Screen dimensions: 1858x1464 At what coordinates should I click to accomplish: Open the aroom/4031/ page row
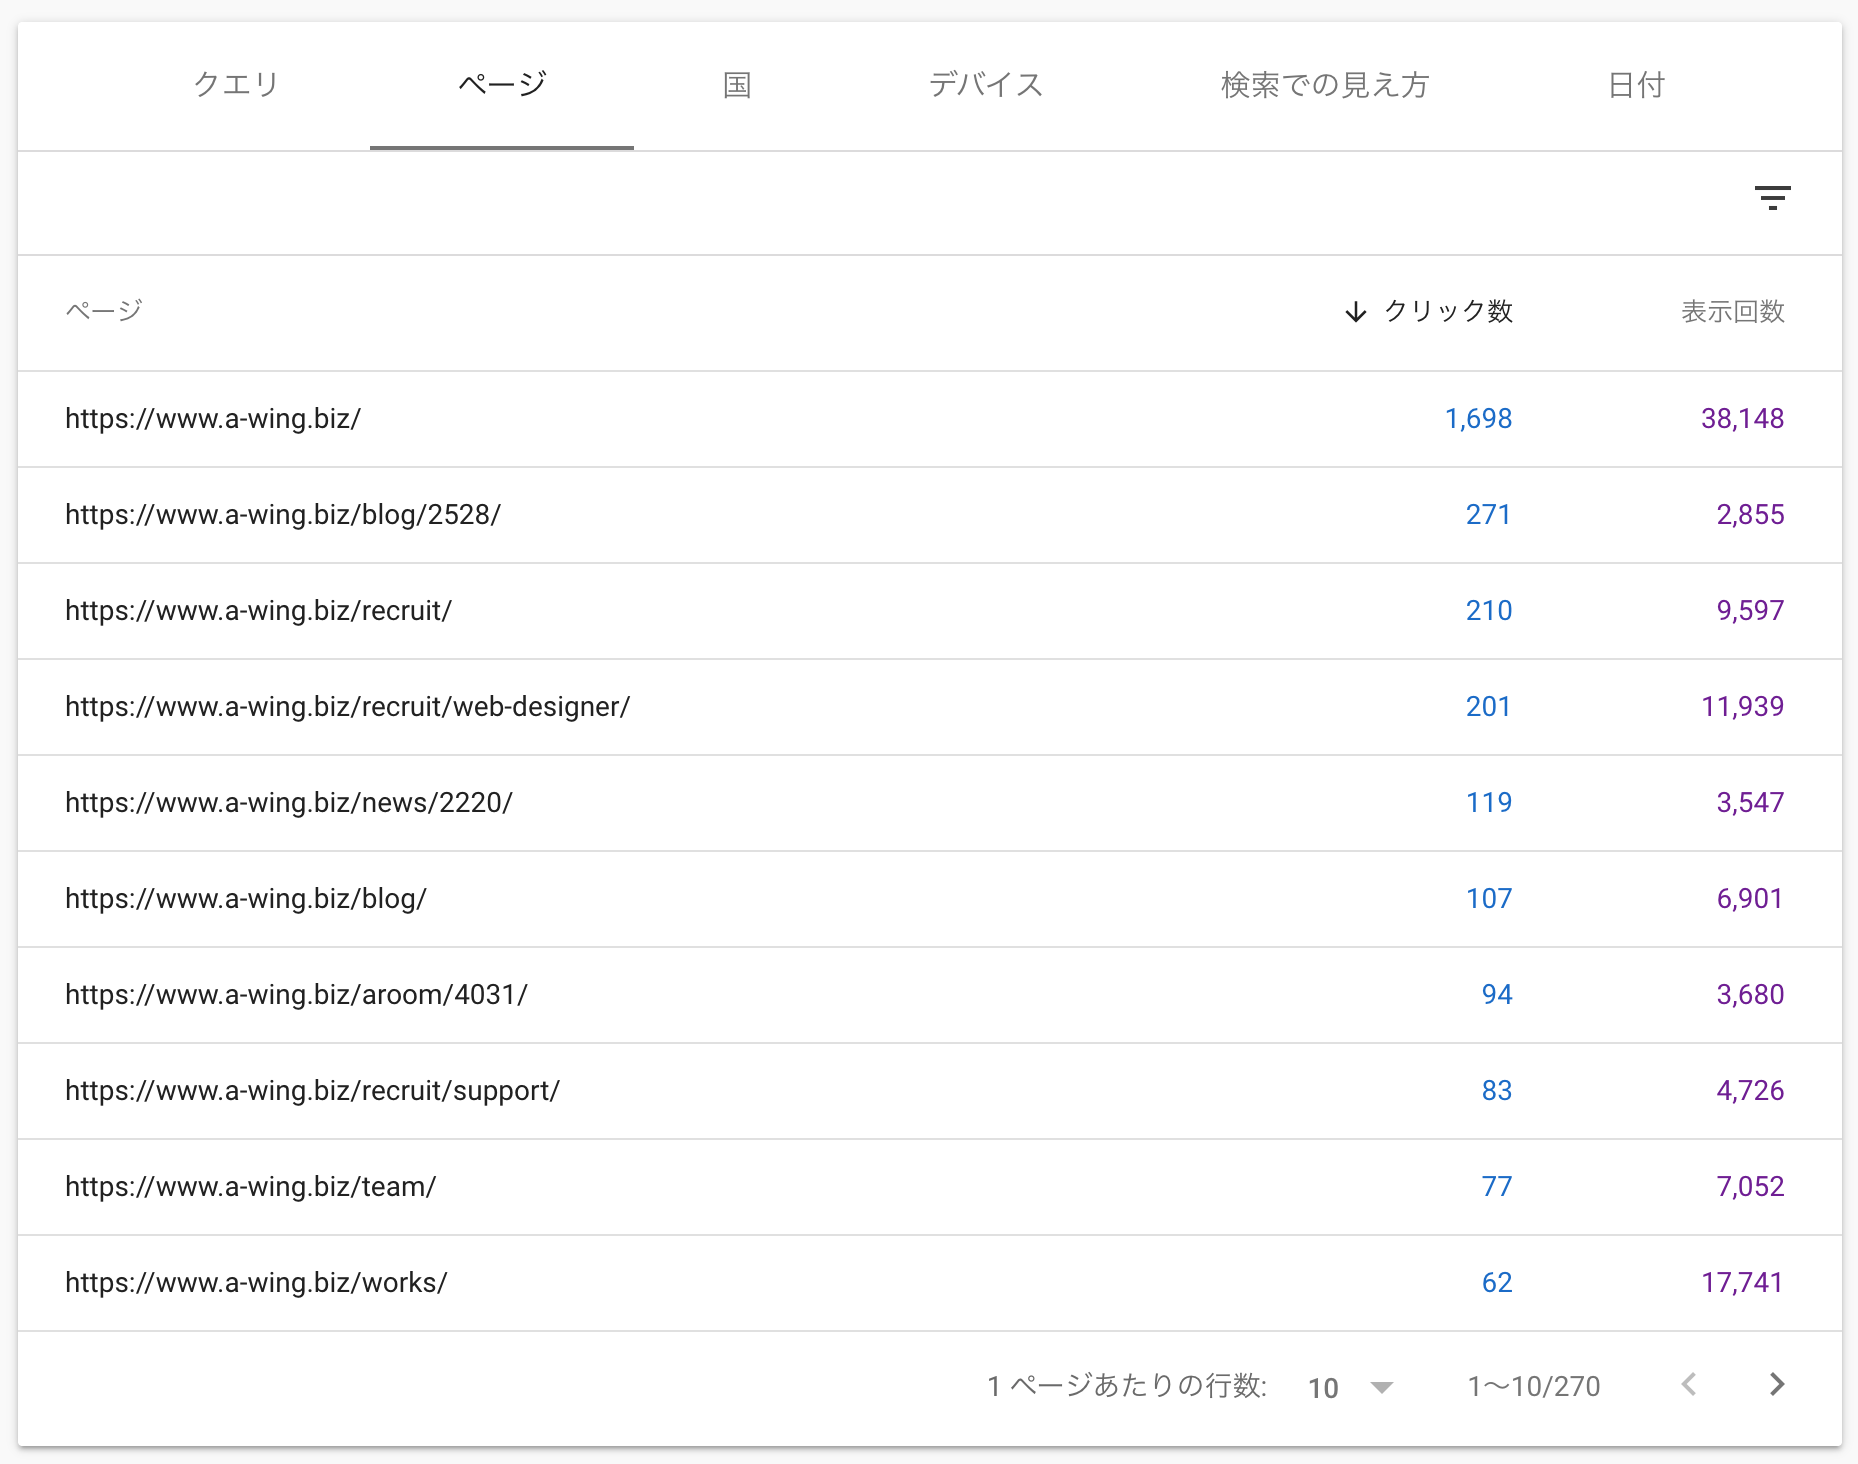pyautogui.click(x=296, y=995)
